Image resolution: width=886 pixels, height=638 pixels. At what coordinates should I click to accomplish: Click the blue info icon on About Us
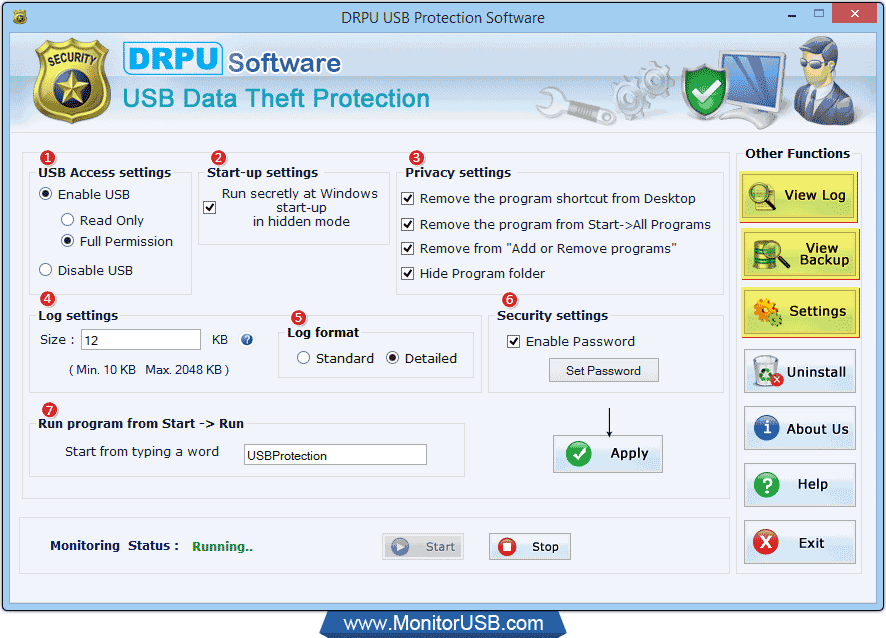(x=766, y=428)
